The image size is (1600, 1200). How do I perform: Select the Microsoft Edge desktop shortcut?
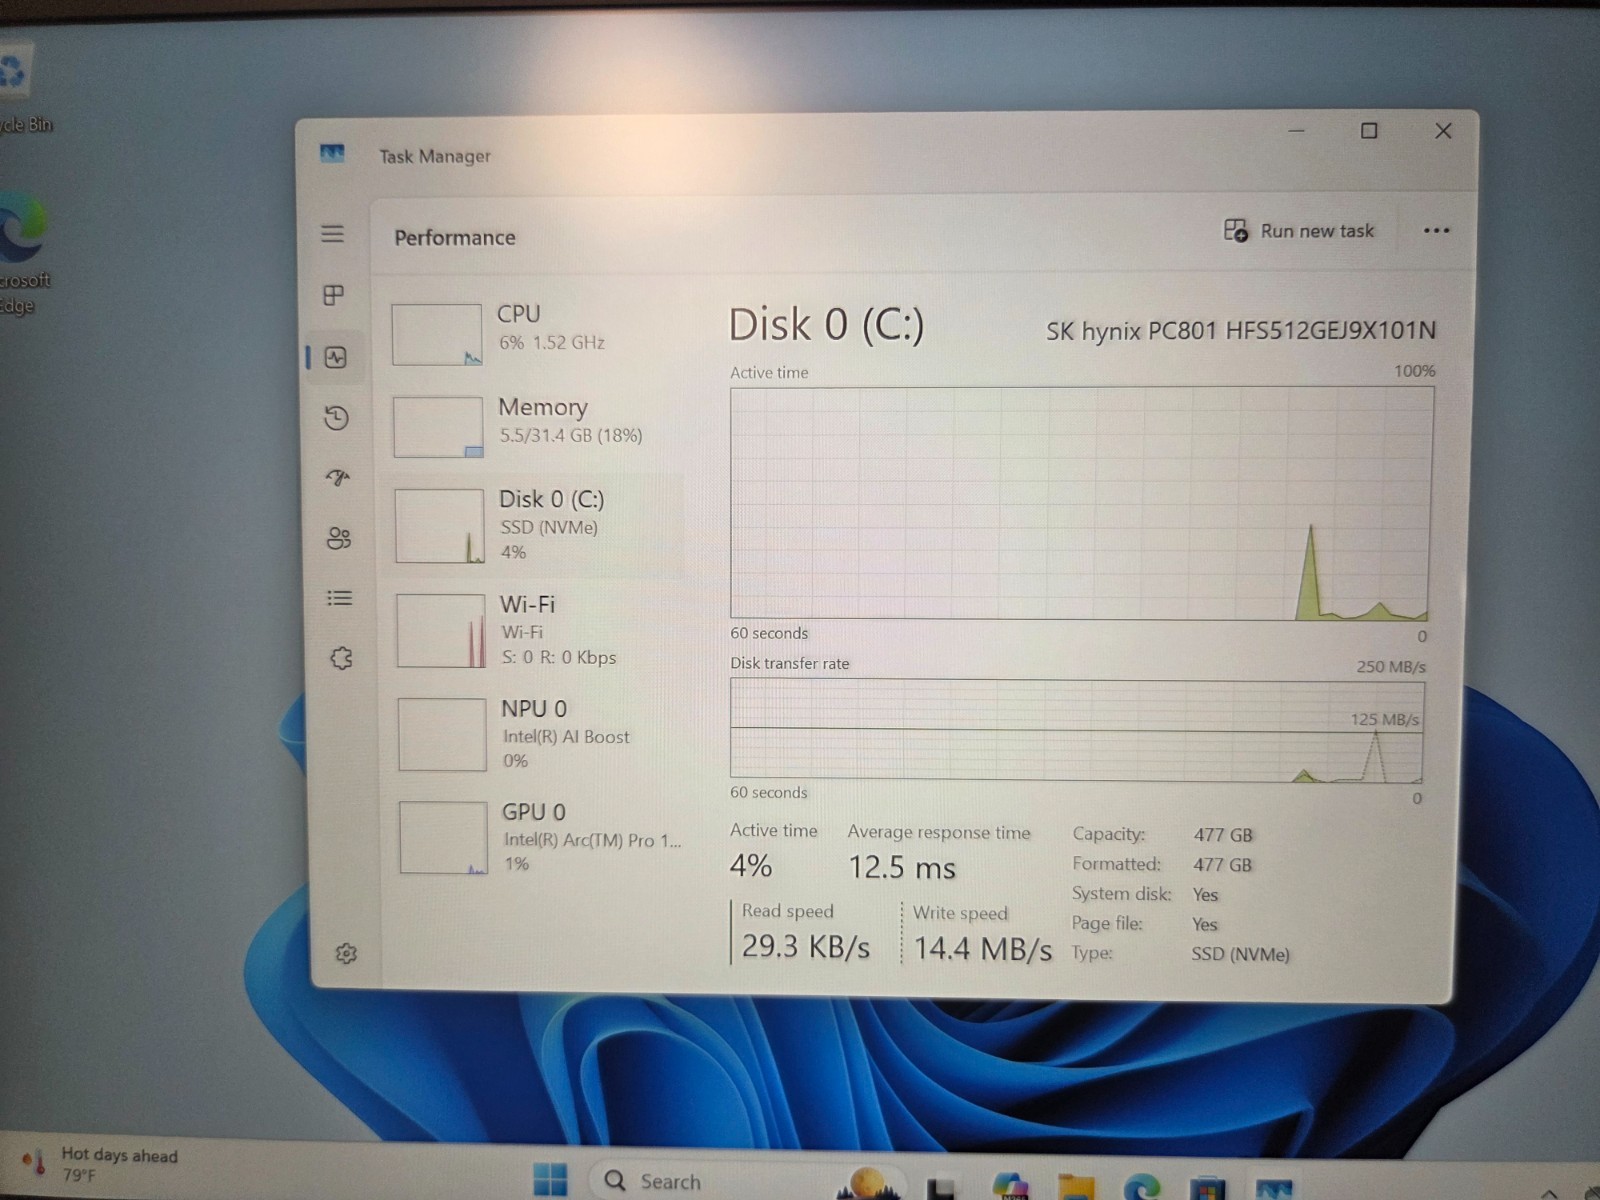[22, 254]
